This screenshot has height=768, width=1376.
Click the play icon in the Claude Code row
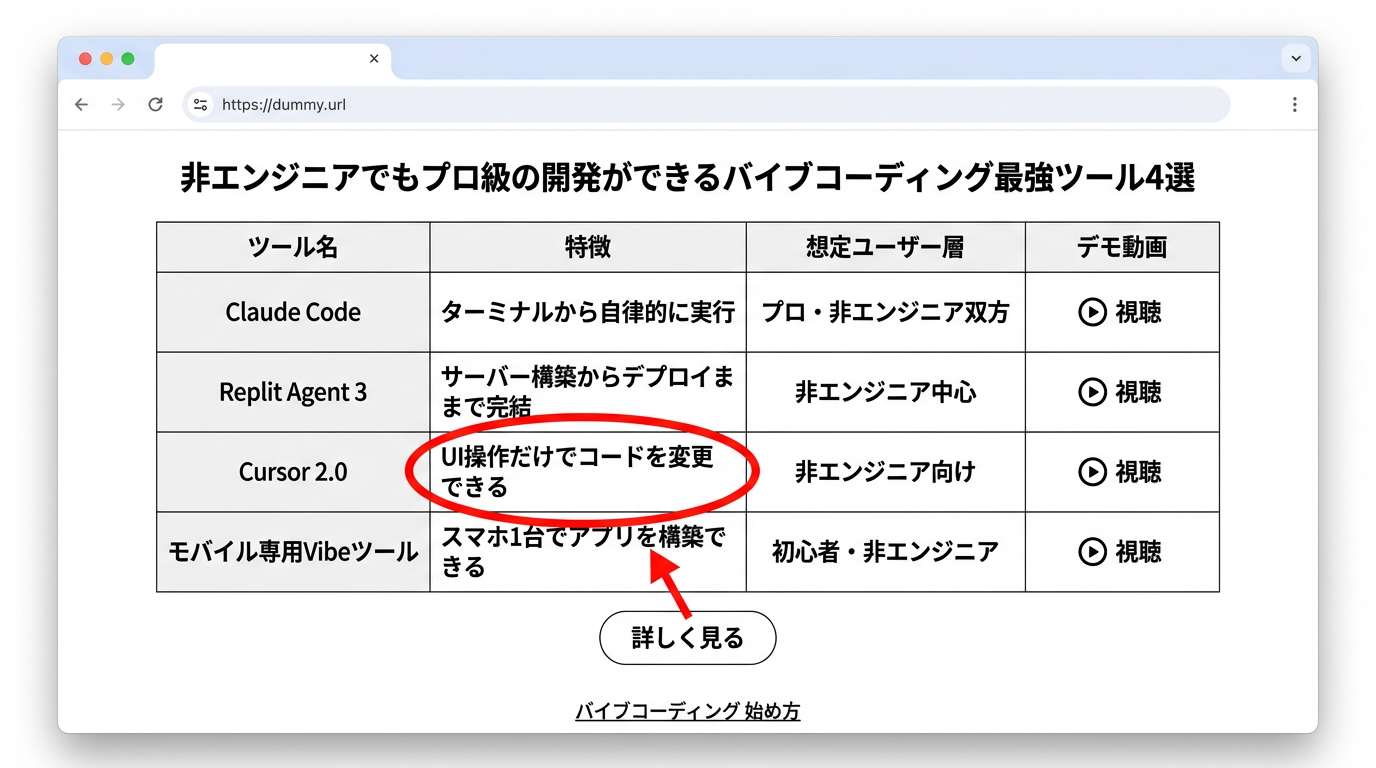(x=1091, y=312)
